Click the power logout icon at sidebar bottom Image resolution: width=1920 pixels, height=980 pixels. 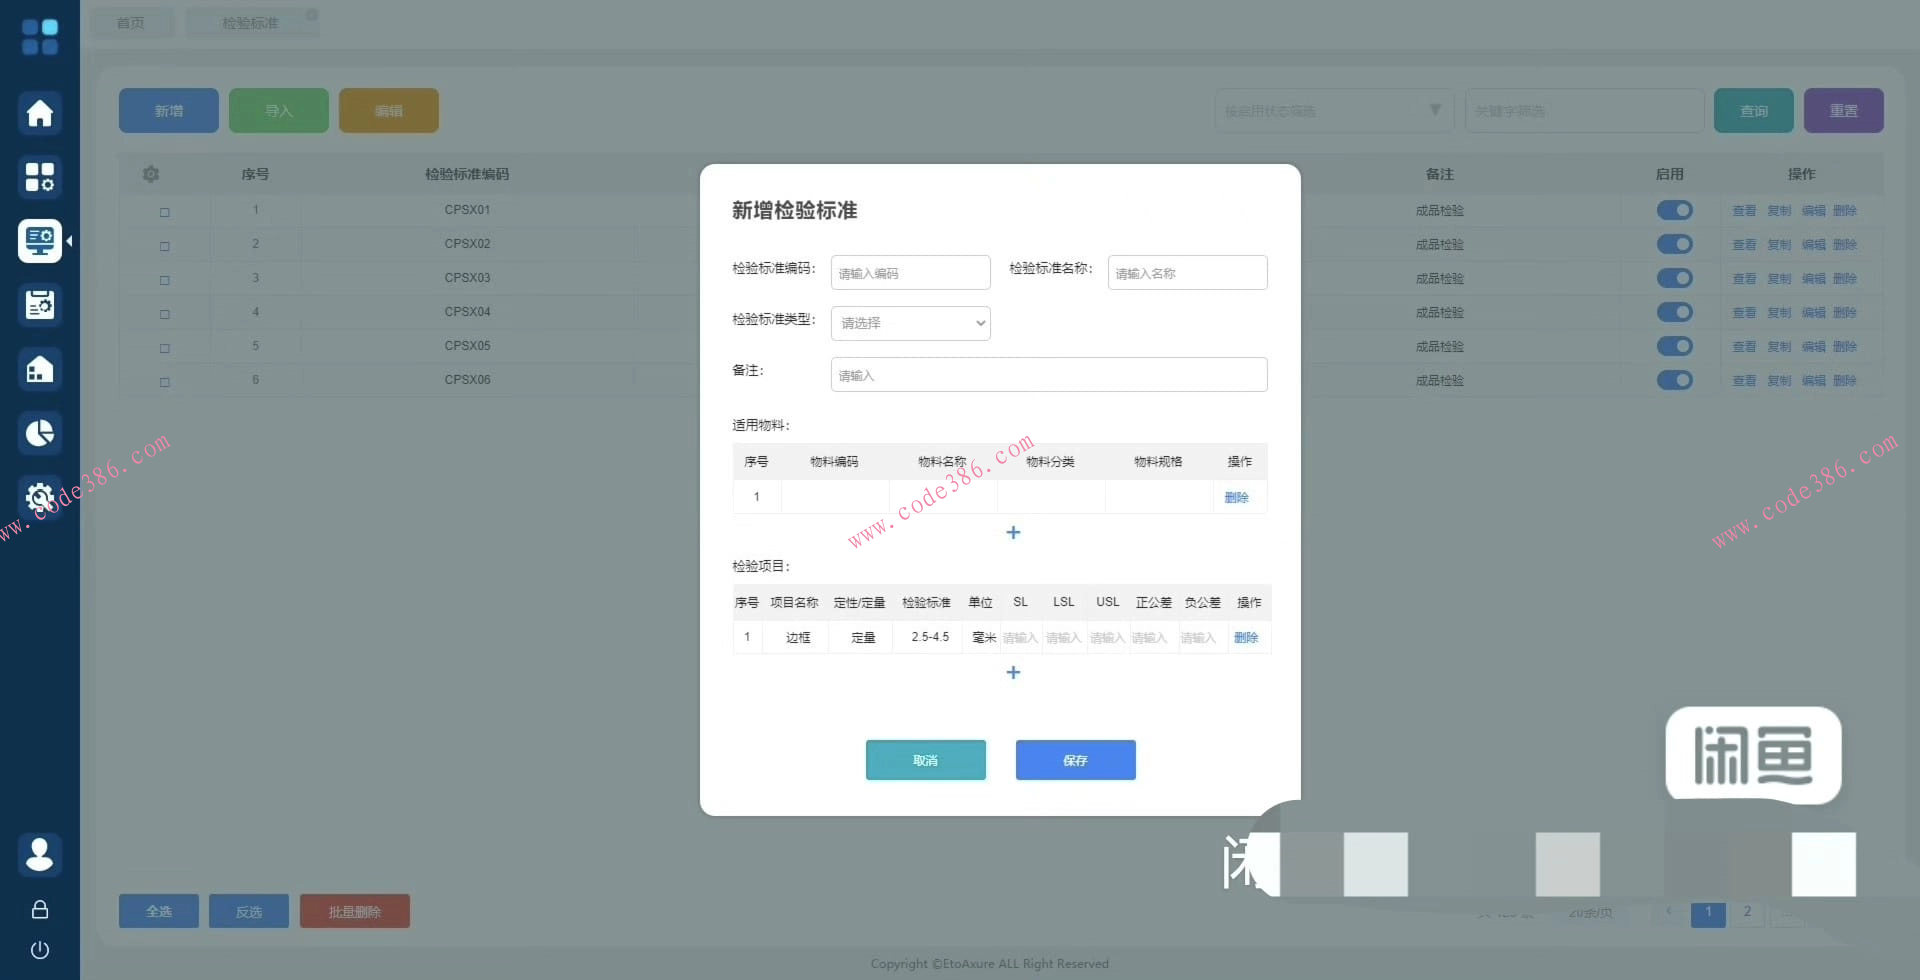40,950
